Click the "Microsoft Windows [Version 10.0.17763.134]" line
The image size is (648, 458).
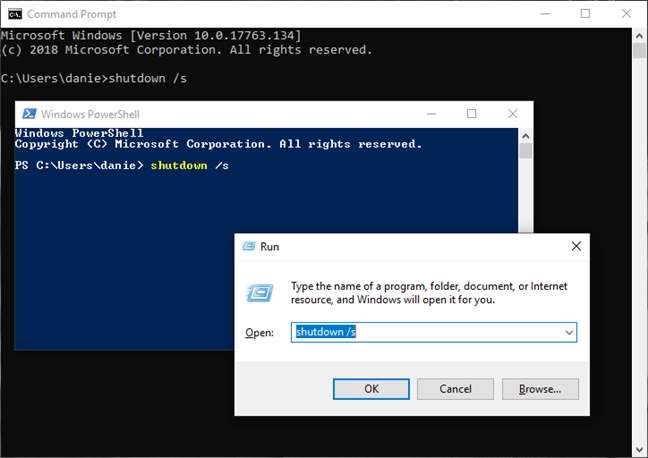tap(151, 35)
